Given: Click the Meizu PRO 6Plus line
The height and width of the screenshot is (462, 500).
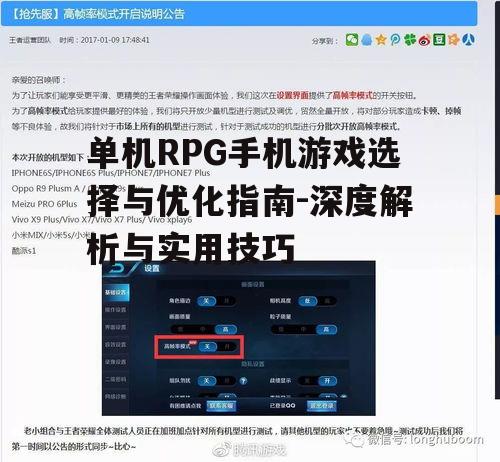Looking at the screenshot, I should pyautogui.click(x=44, y=204).
